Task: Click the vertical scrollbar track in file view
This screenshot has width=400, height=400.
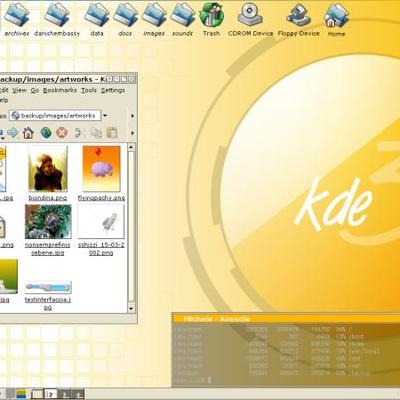Action: [131, 228]
